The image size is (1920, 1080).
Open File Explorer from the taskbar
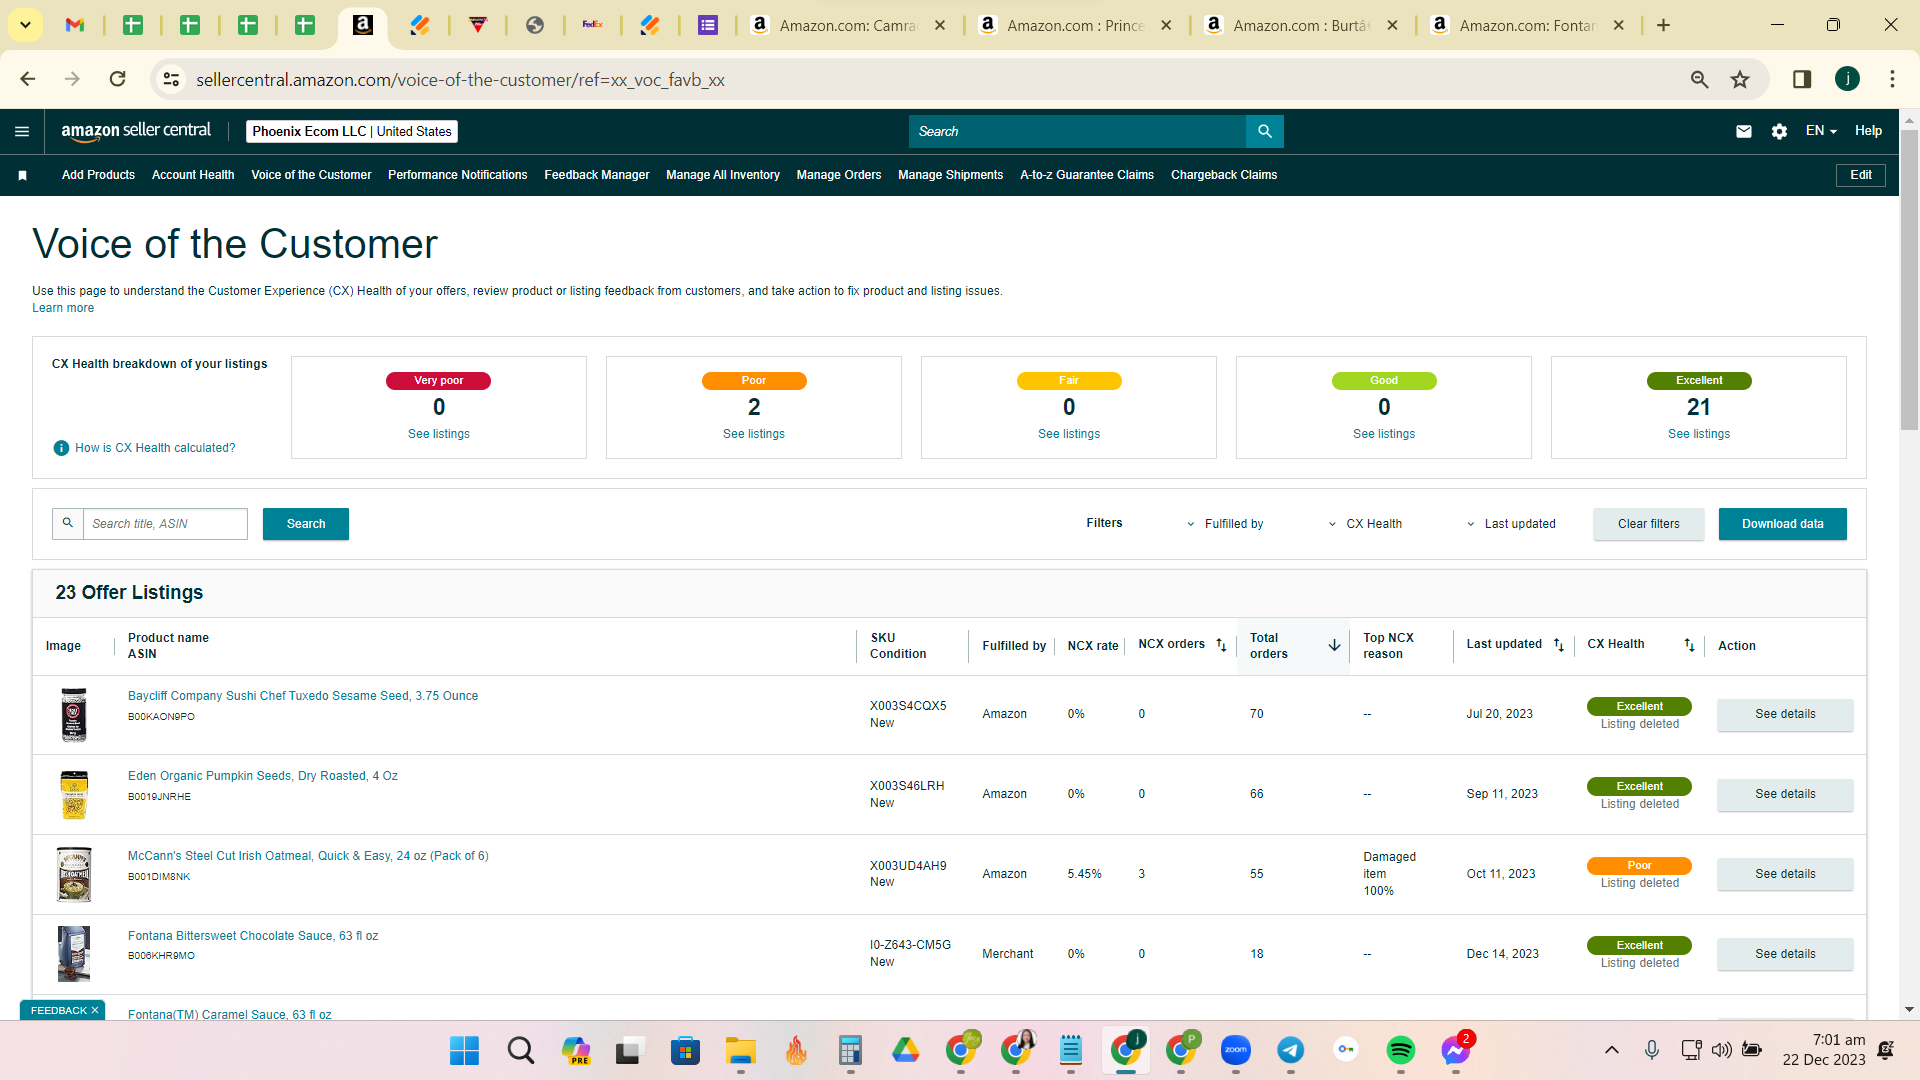pyautogui.click(x=740, y=1050)
